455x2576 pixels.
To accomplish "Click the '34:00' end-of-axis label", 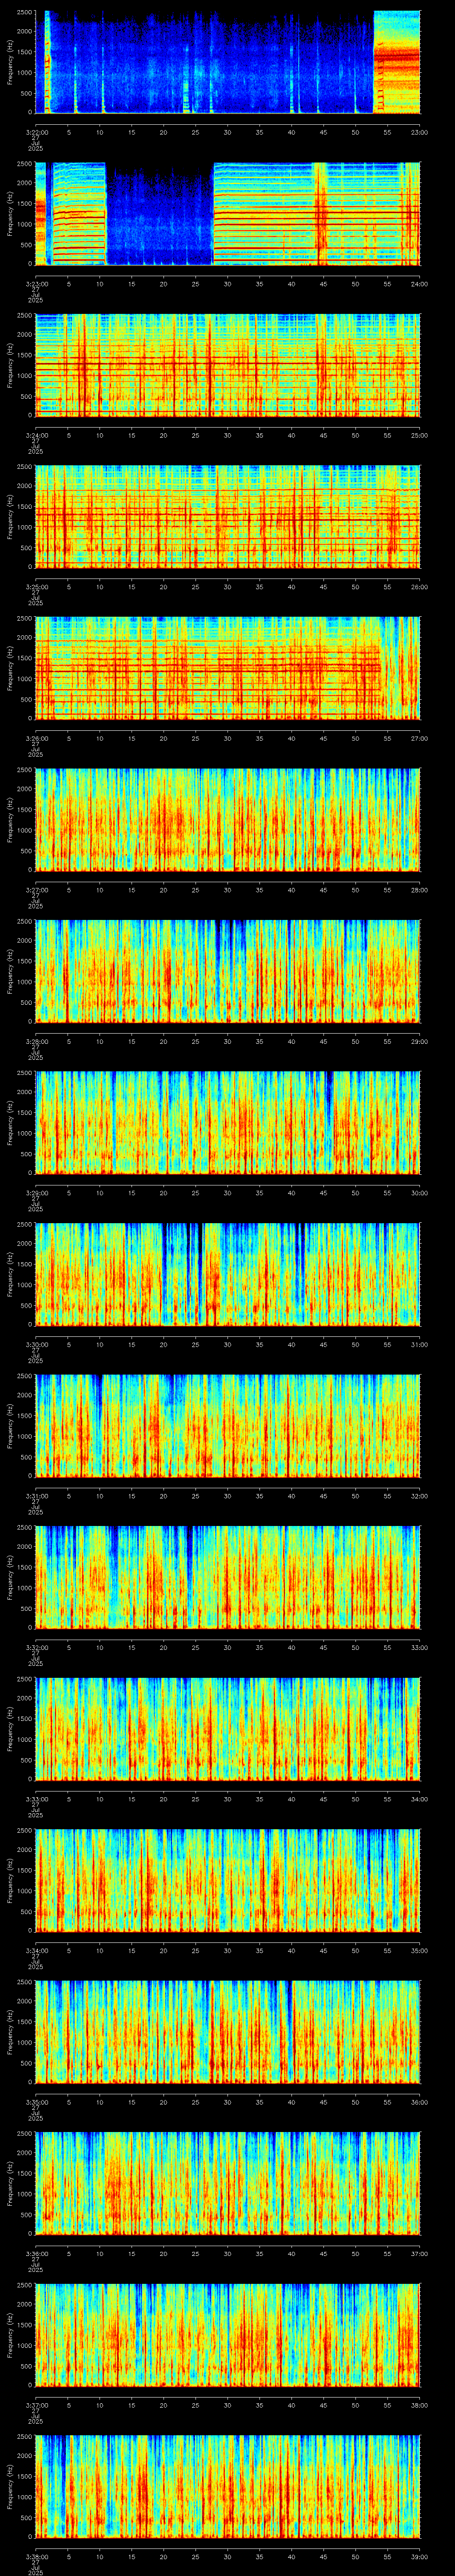I will 419,1799.
